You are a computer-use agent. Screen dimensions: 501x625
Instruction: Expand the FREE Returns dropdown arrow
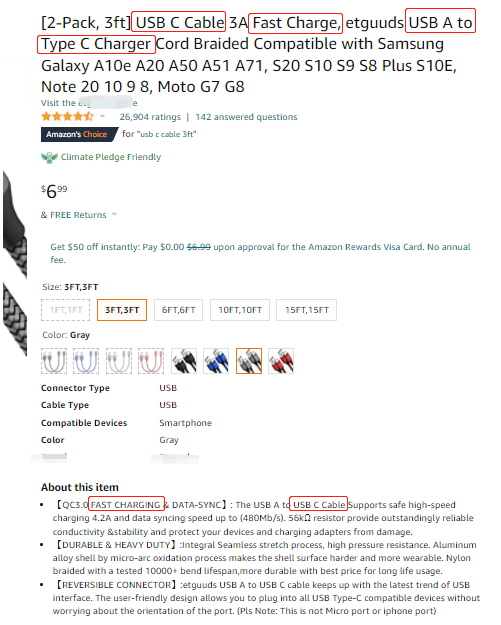tap(114, 214)
